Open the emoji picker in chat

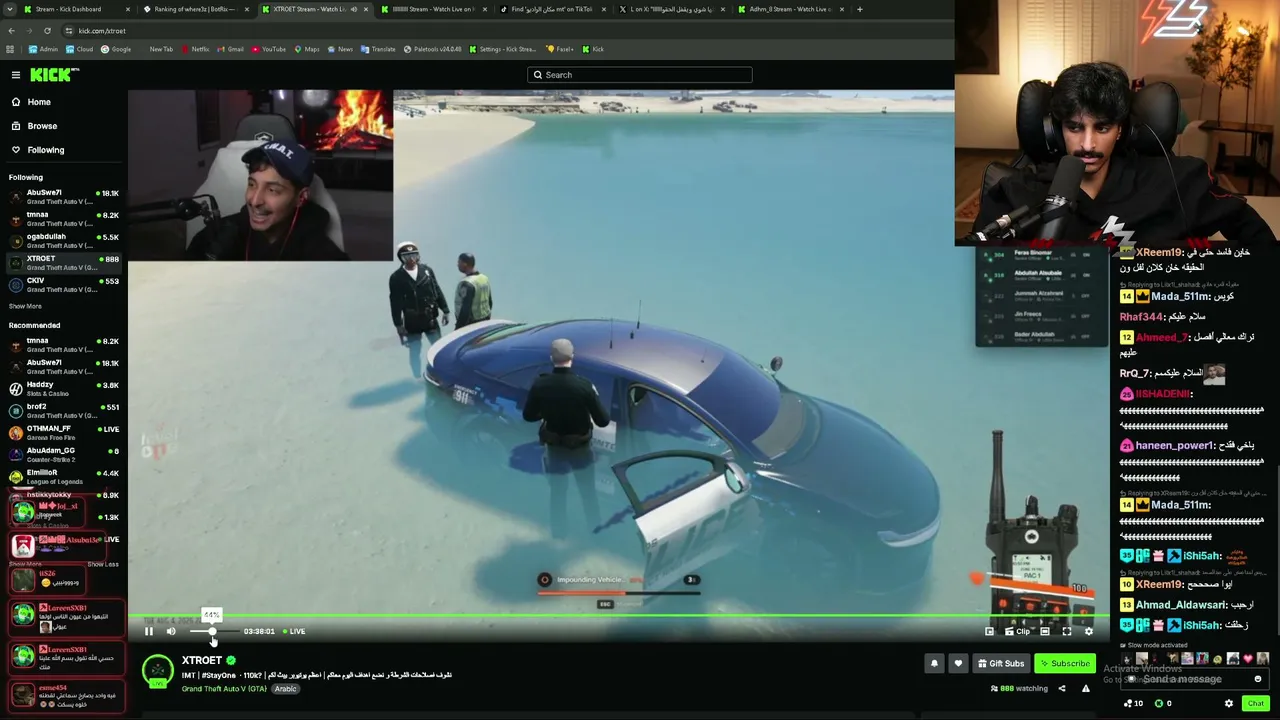coord(1258,679)
